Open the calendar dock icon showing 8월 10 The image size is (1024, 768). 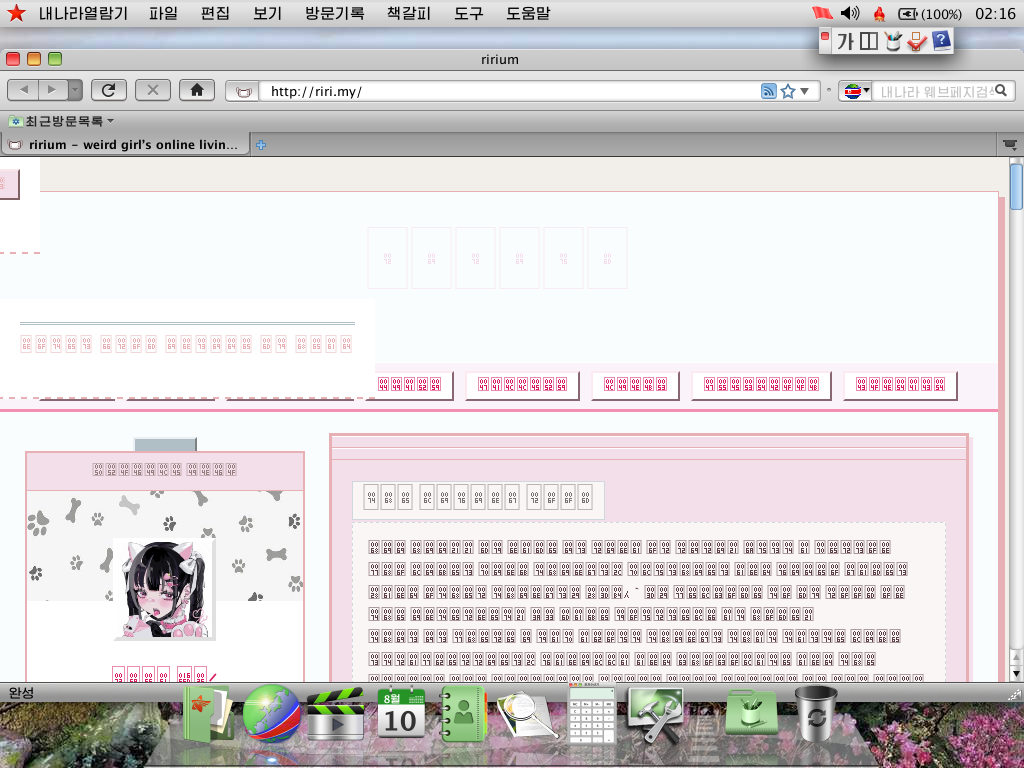401,714
